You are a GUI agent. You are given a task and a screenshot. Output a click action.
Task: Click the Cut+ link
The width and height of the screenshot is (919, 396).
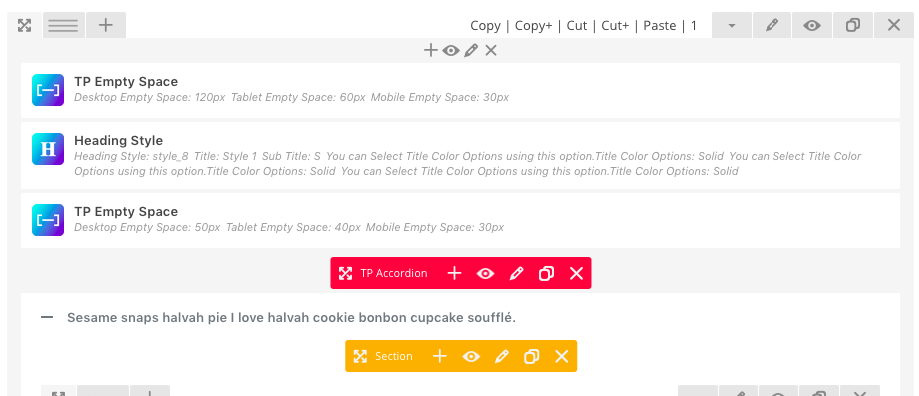[x=615, y=26]
